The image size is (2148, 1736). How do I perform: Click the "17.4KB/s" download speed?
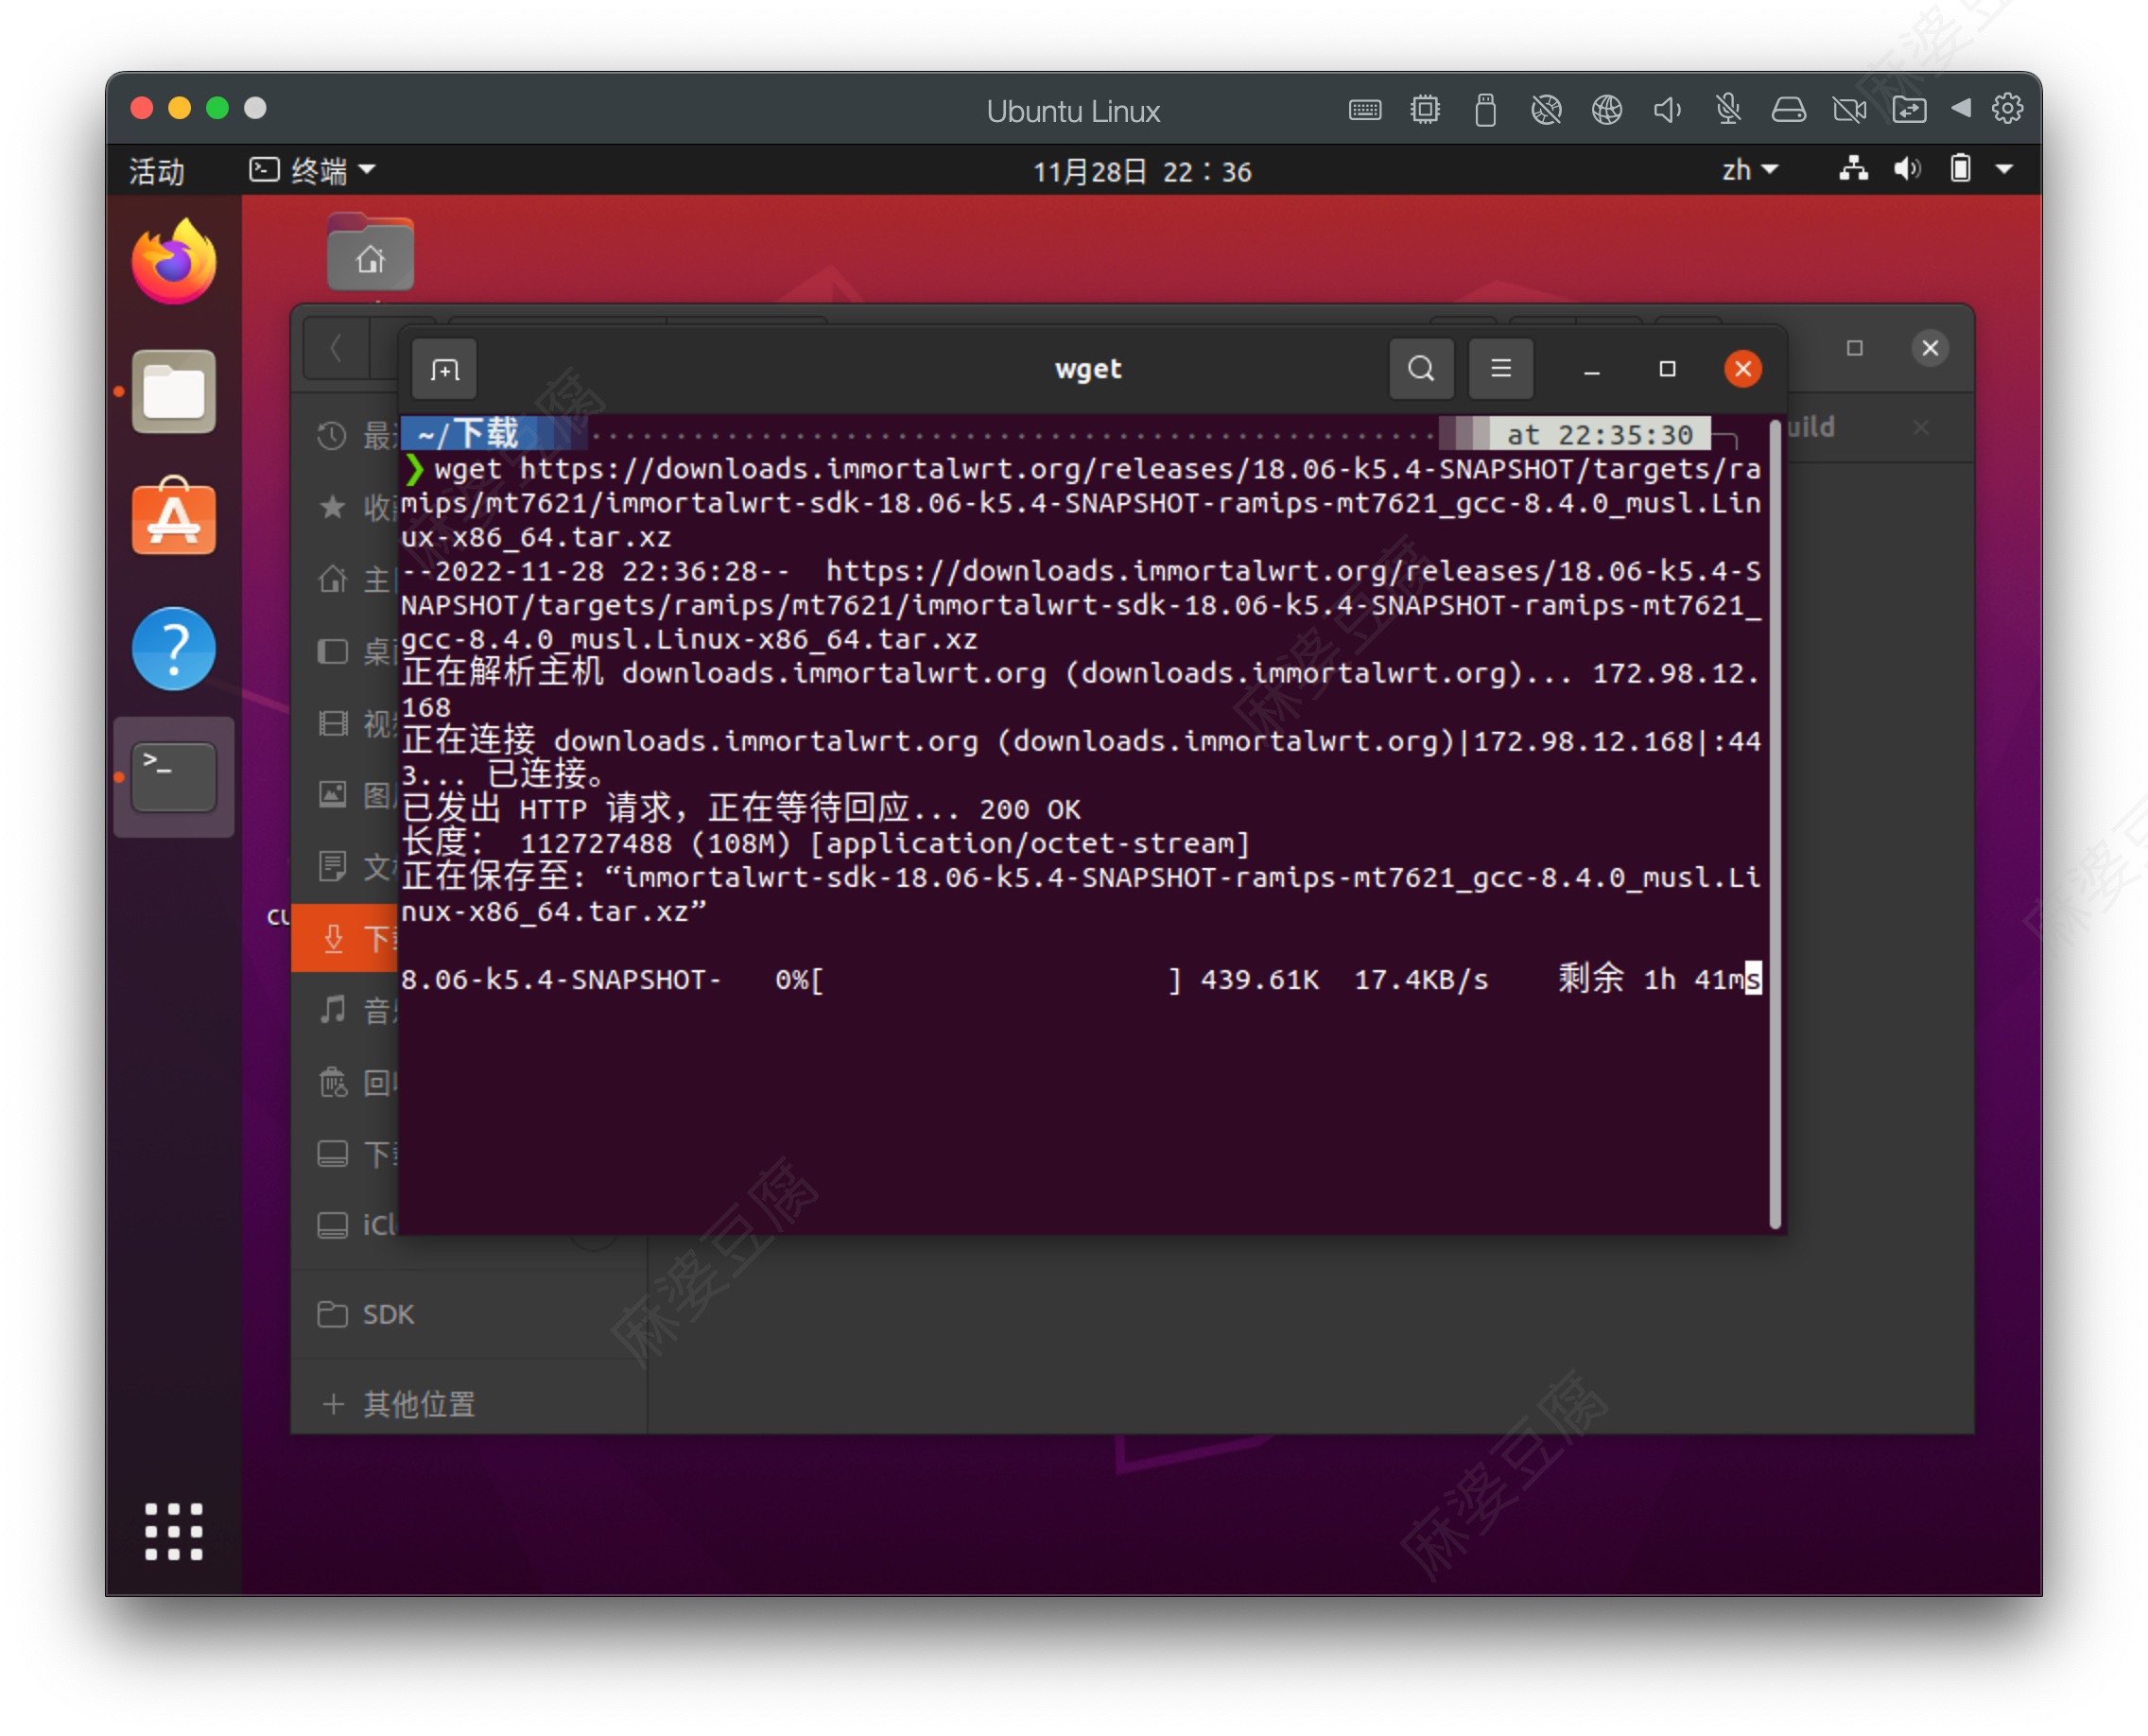click(x=1421, y=980)
